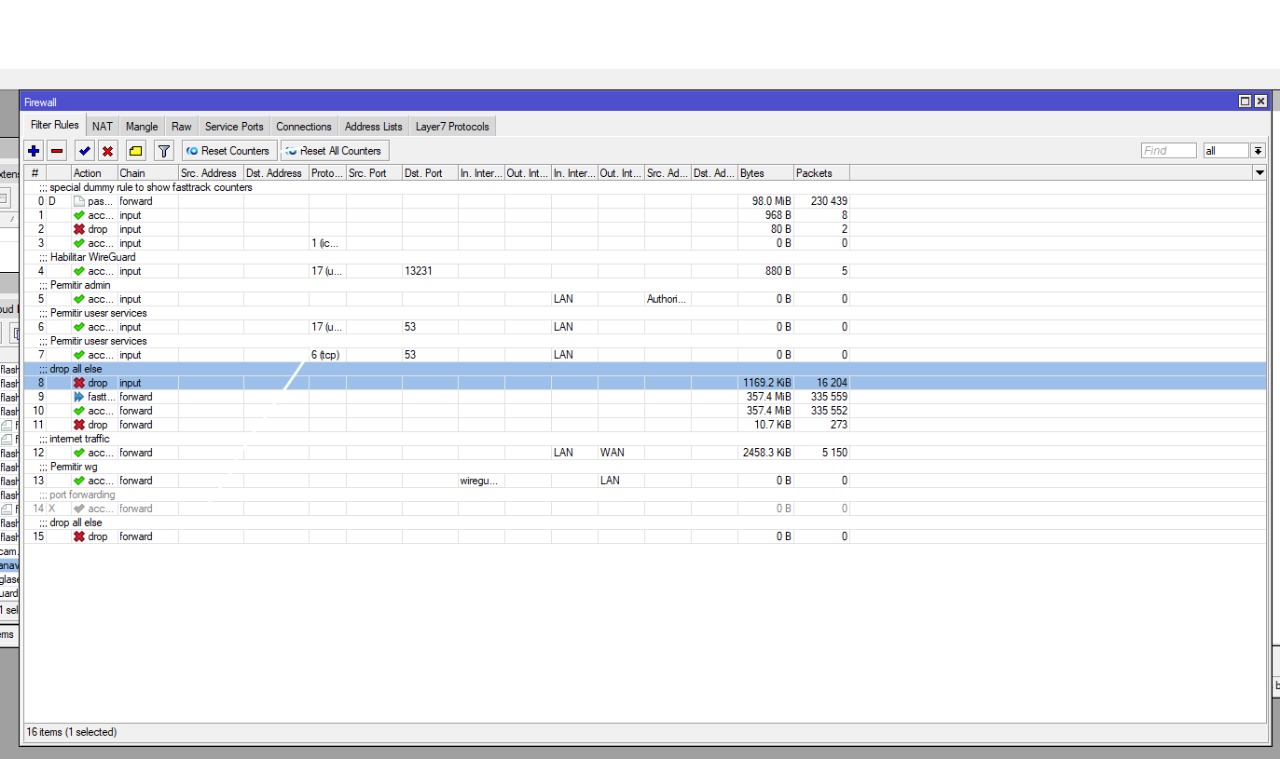
Task: Click the WAN out interface cell
Action: point(612,453)
